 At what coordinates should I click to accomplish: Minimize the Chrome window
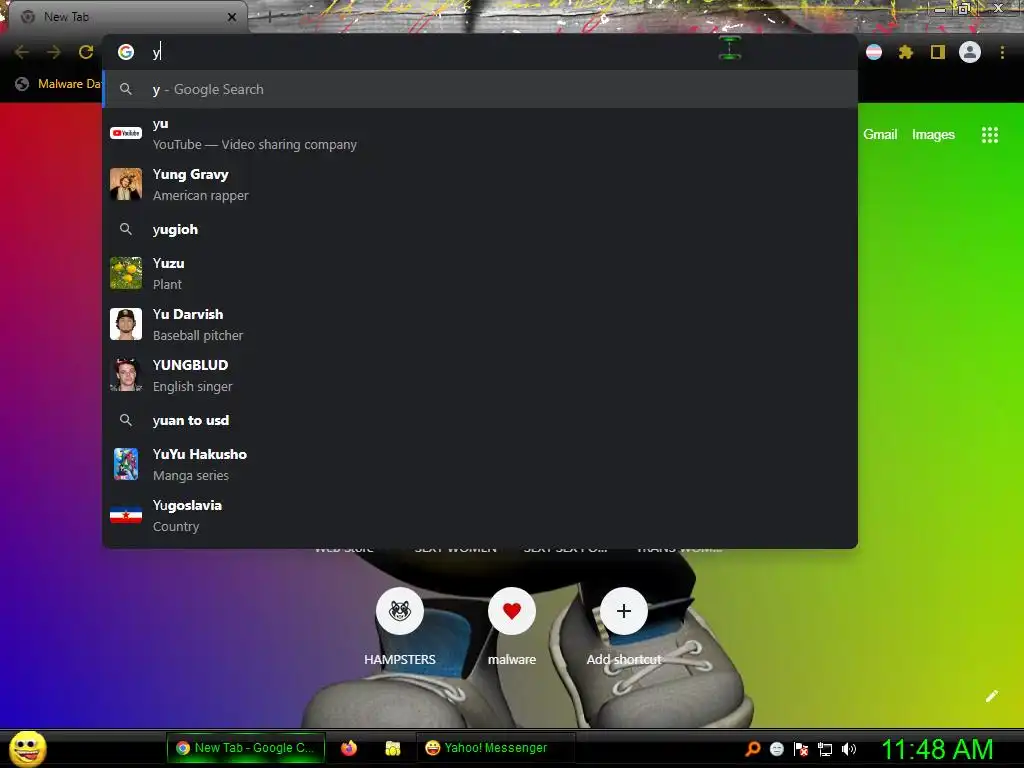(939, 8)
